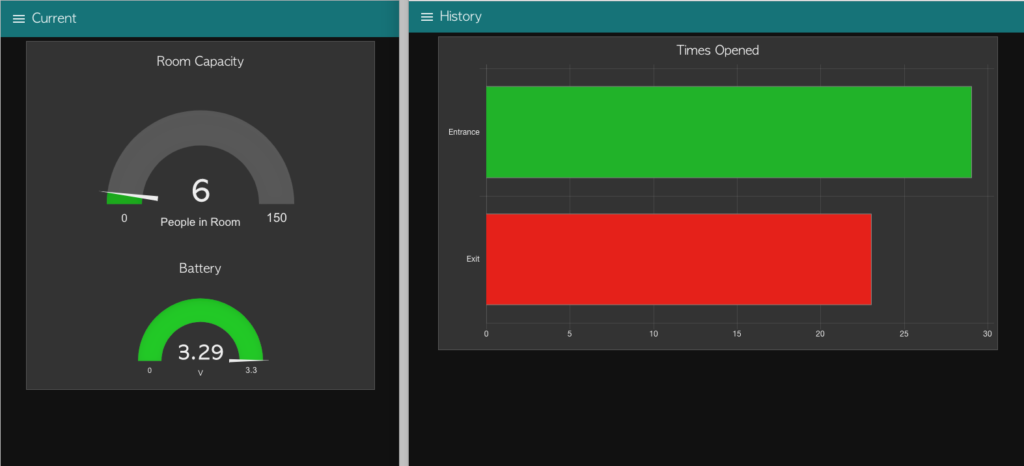Click the 30 tick label on chart axis
Screen dimensions: 1024x466
987,334
